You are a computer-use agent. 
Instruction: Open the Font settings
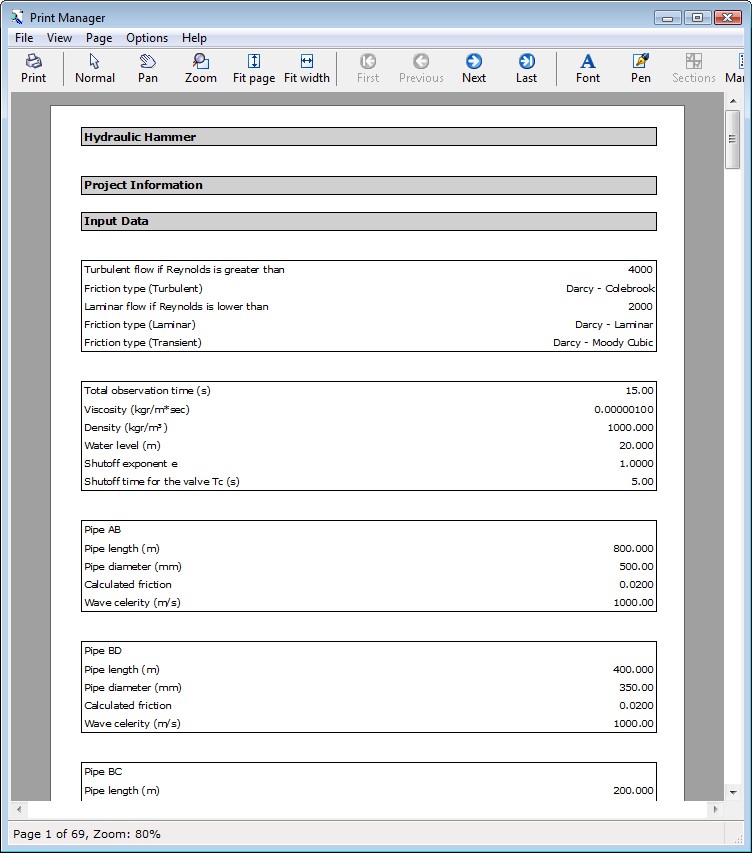click(588, 68)
